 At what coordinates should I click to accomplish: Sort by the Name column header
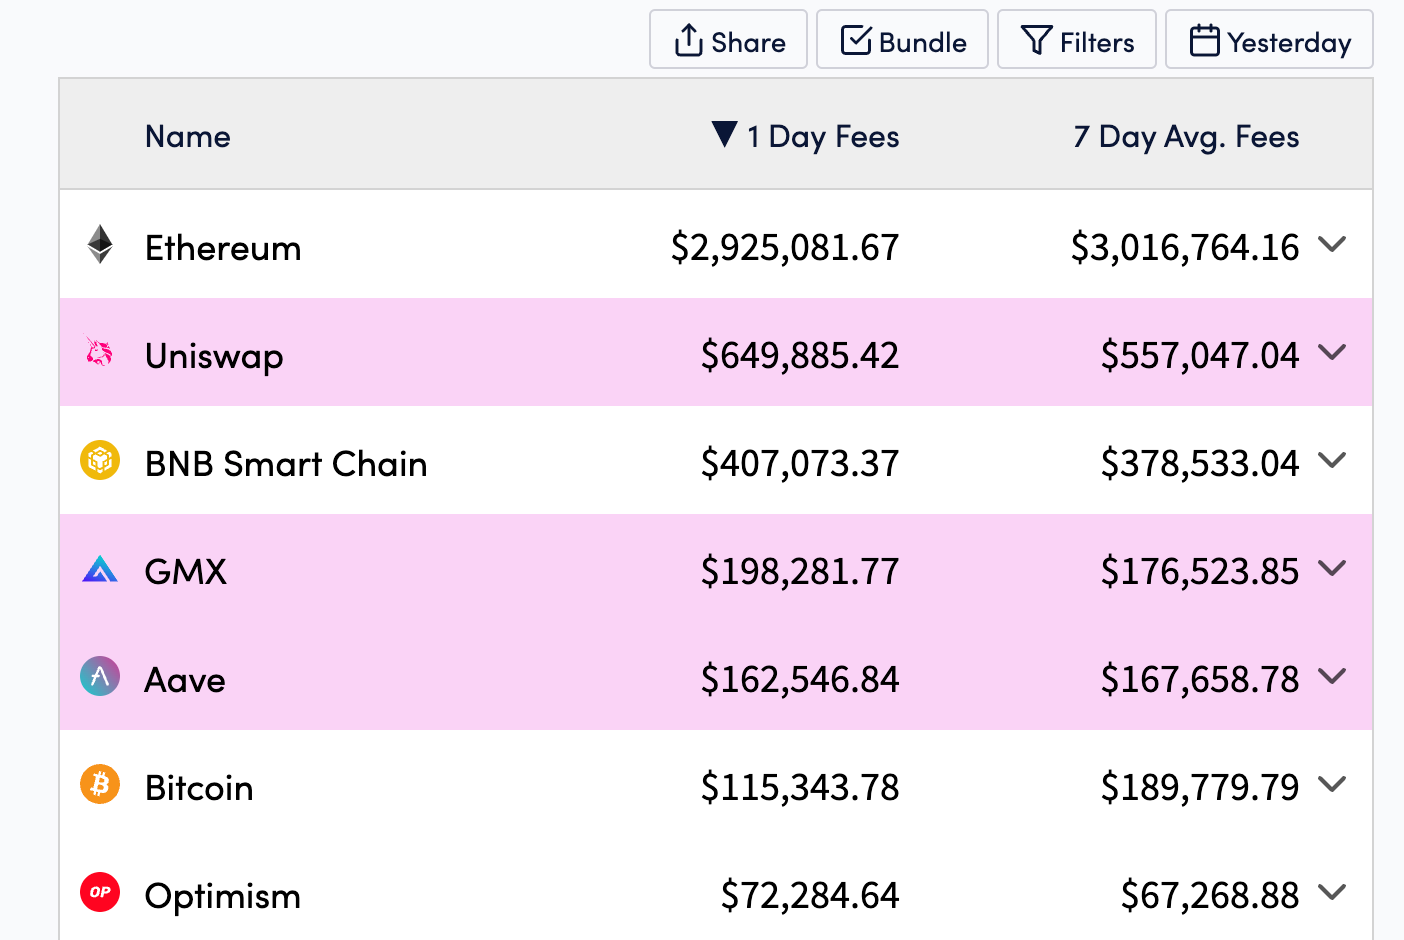188,136
